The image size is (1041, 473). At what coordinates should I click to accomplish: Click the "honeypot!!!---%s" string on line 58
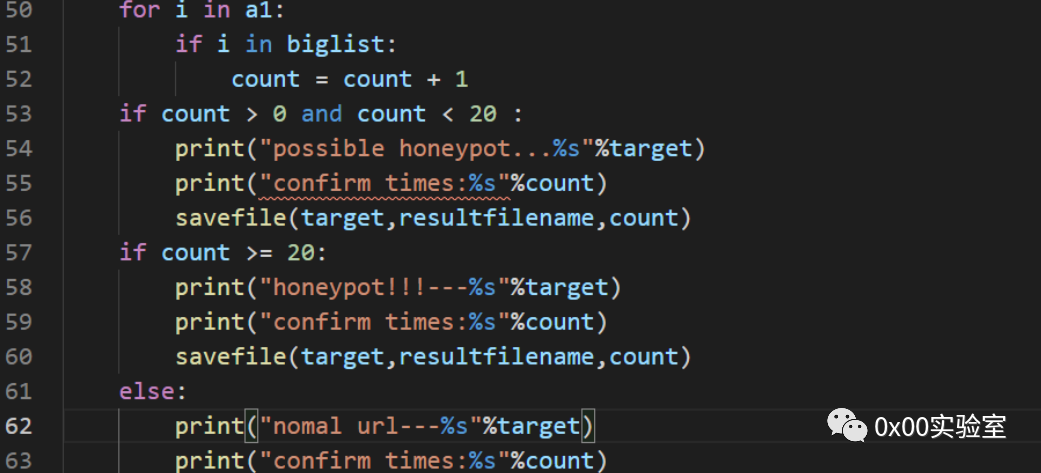click(x=384, y=288)
